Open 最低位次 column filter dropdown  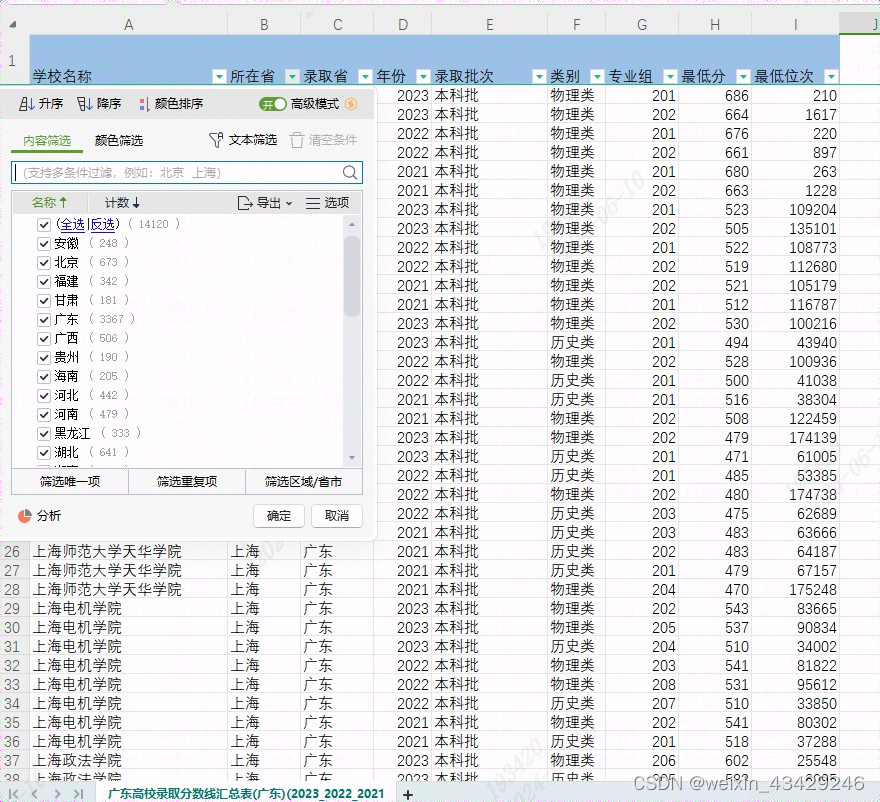(x=831, y=76)
